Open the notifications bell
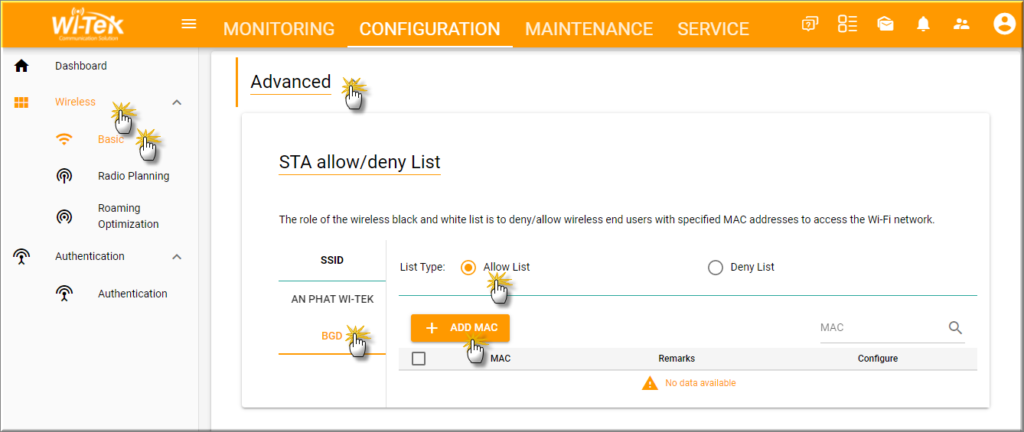 click(923, 24)
